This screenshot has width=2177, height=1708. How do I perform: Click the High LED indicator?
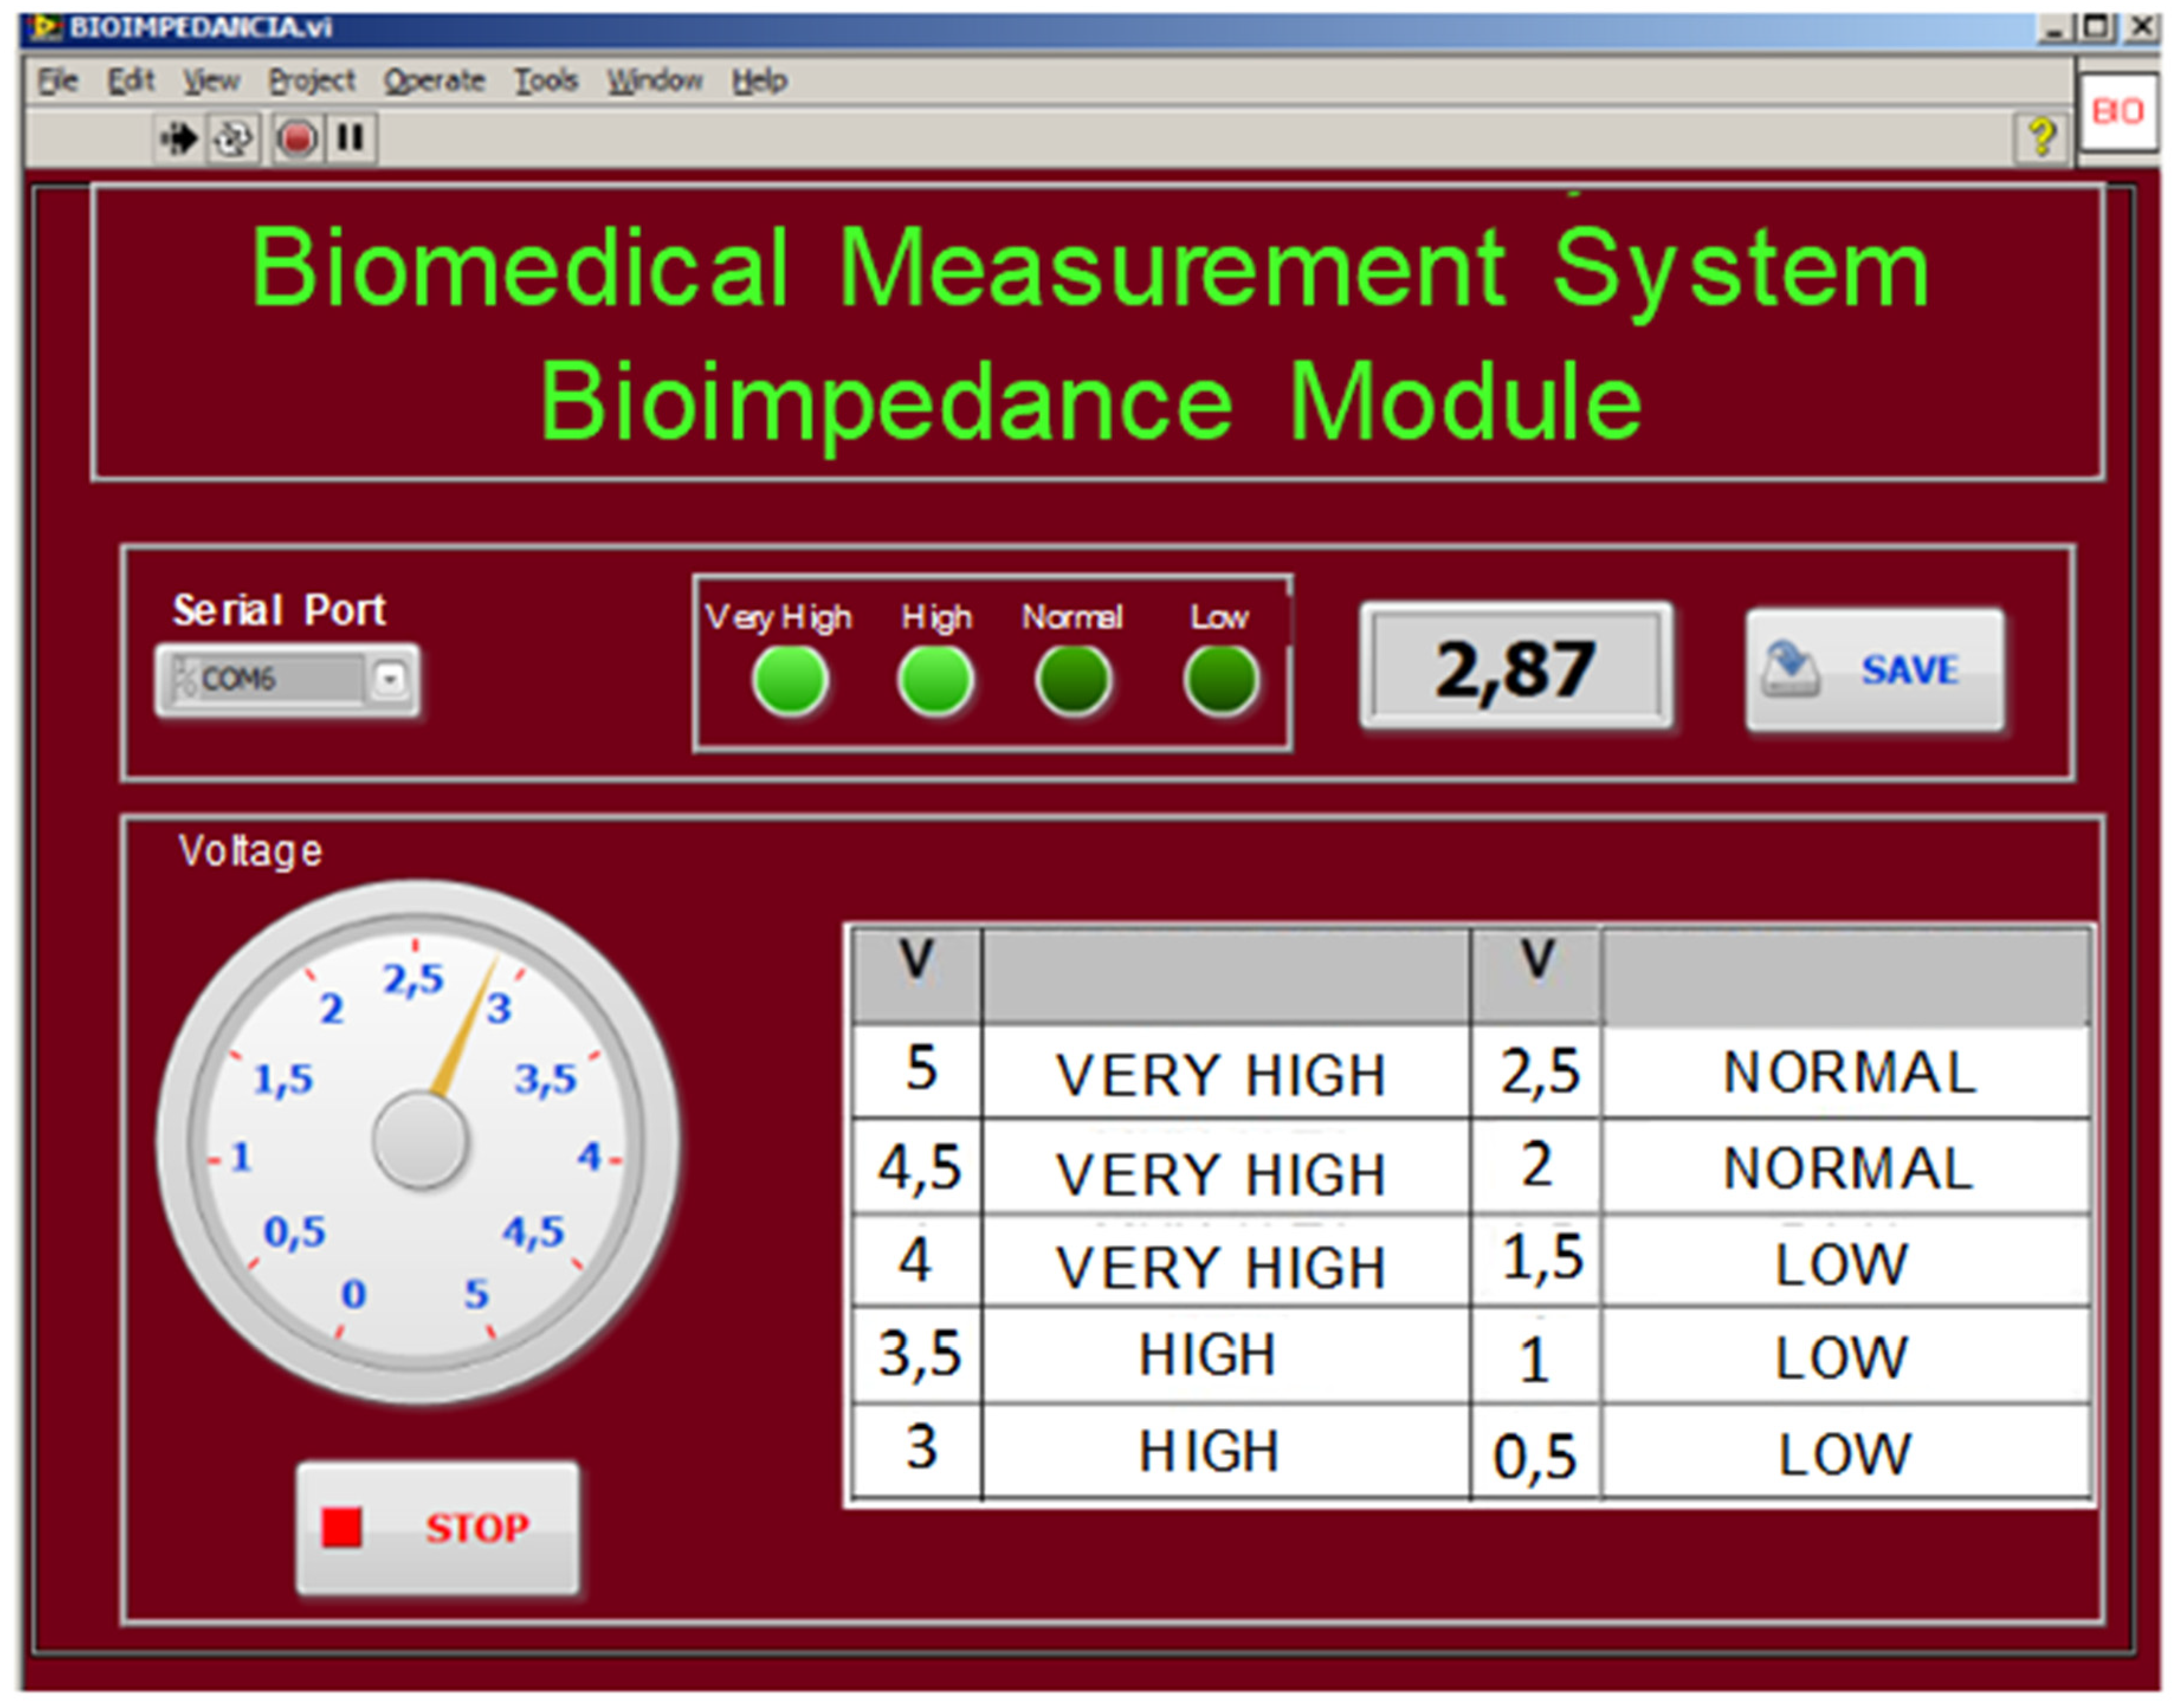[935, 680]
